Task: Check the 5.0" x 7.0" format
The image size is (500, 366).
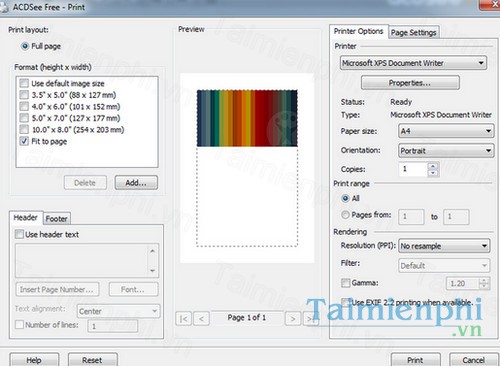Action: (24, 118)
